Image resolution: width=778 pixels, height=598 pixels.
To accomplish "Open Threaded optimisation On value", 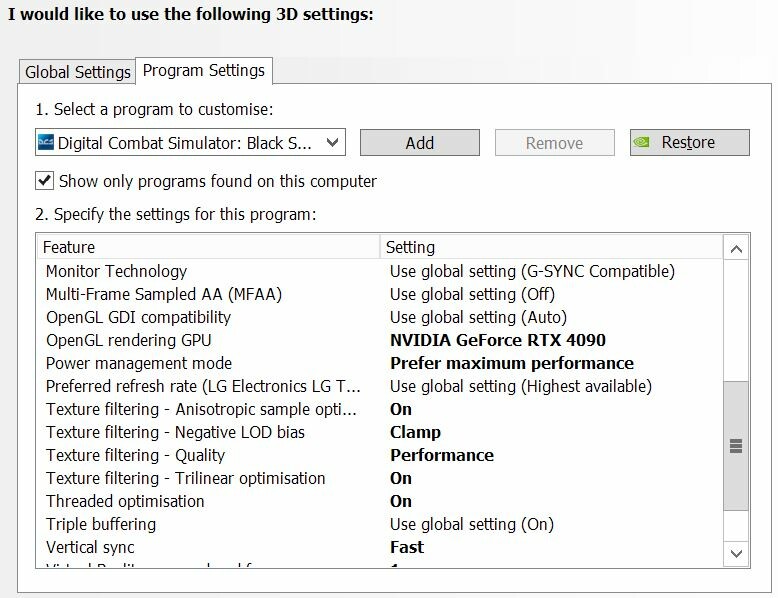I will [x=401, y=501].
